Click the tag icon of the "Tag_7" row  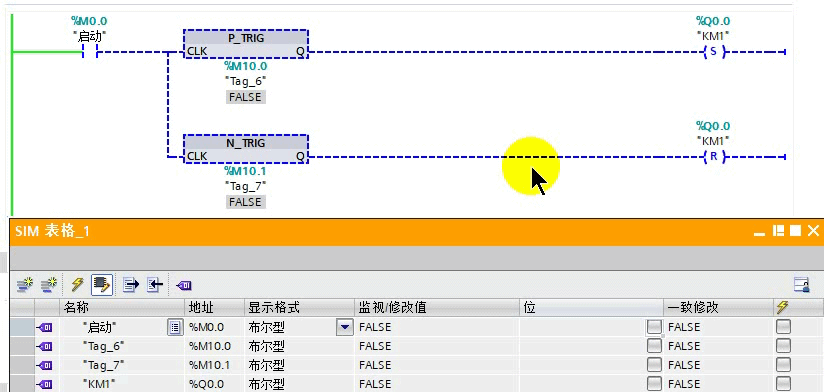pyautogui.click(x=45, y=365)
